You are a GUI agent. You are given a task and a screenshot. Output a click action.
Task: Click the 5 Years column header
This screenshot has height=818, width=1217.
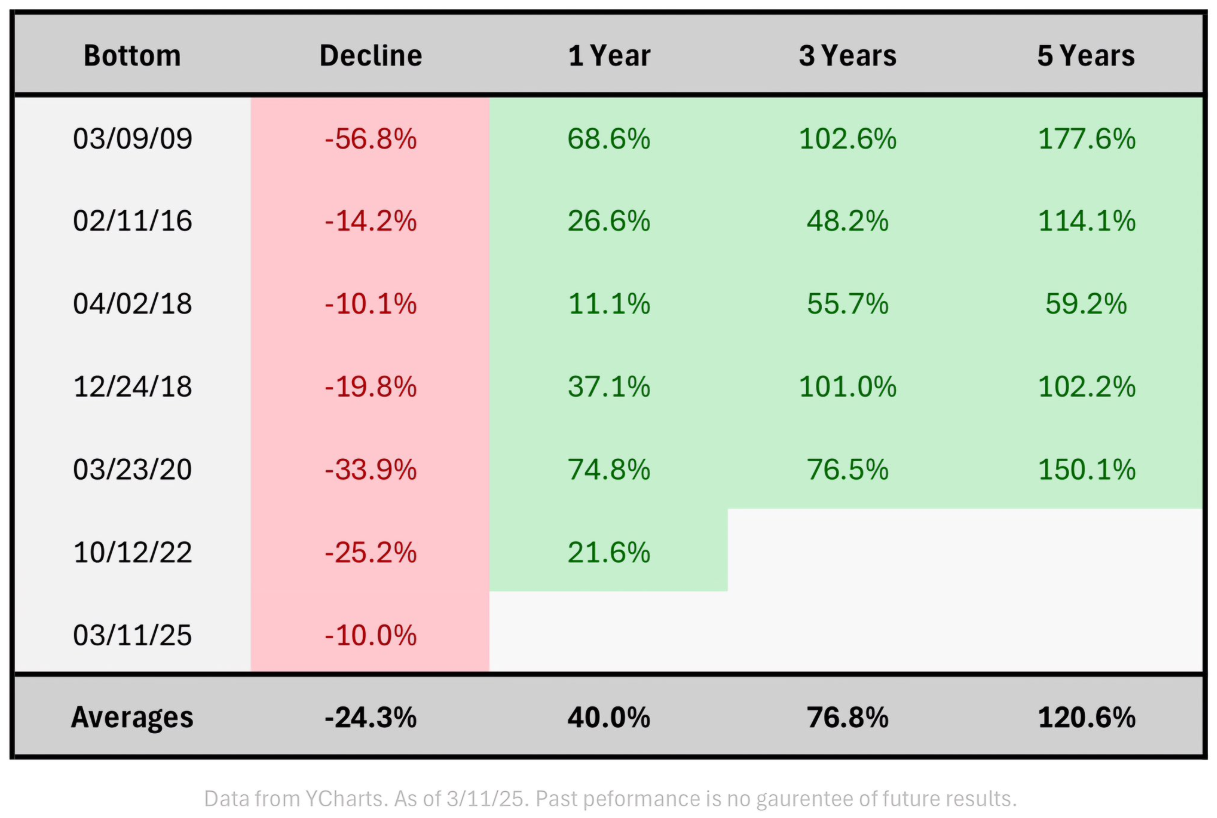(x=1086, y=55)
